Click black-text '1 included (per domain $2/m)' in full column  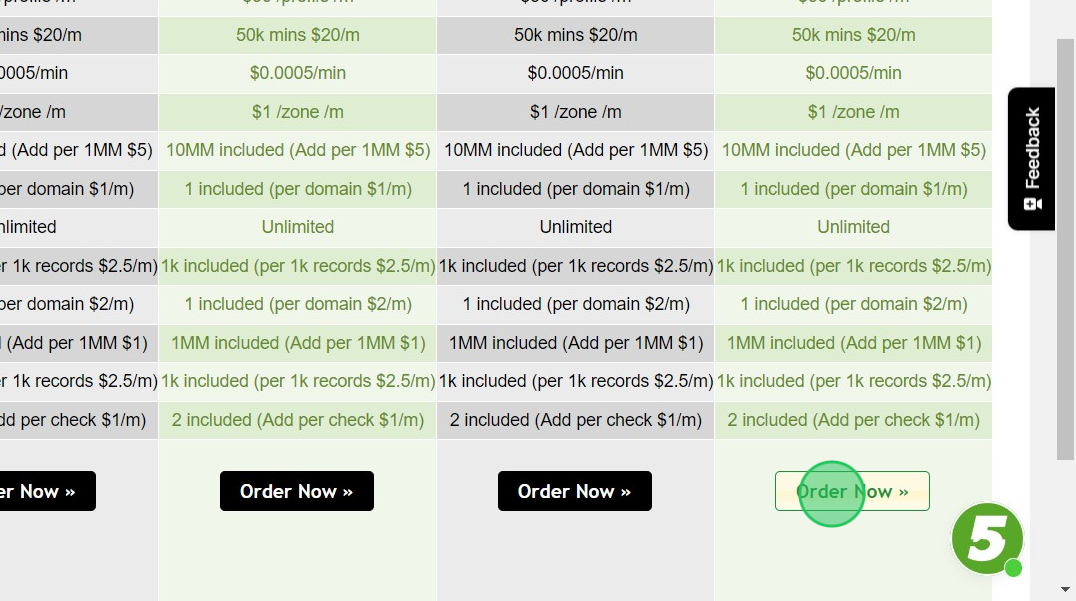(575, 304)
